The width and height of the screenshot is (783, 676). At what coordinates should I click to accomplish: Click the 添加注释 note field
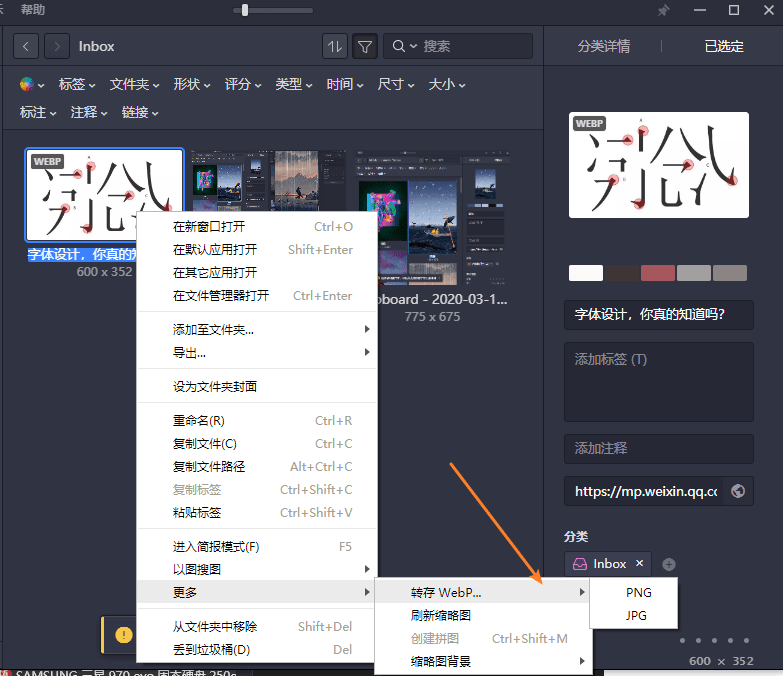(x=659, y=448)
